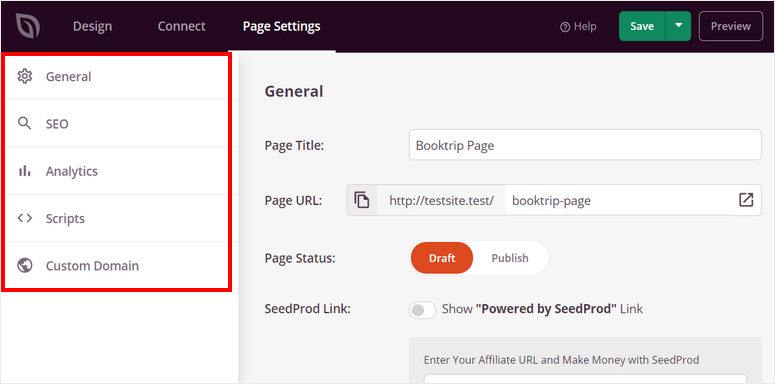Click the SeedProd leaf logo
Screen dimensions: 775x384
click(27, 26)
